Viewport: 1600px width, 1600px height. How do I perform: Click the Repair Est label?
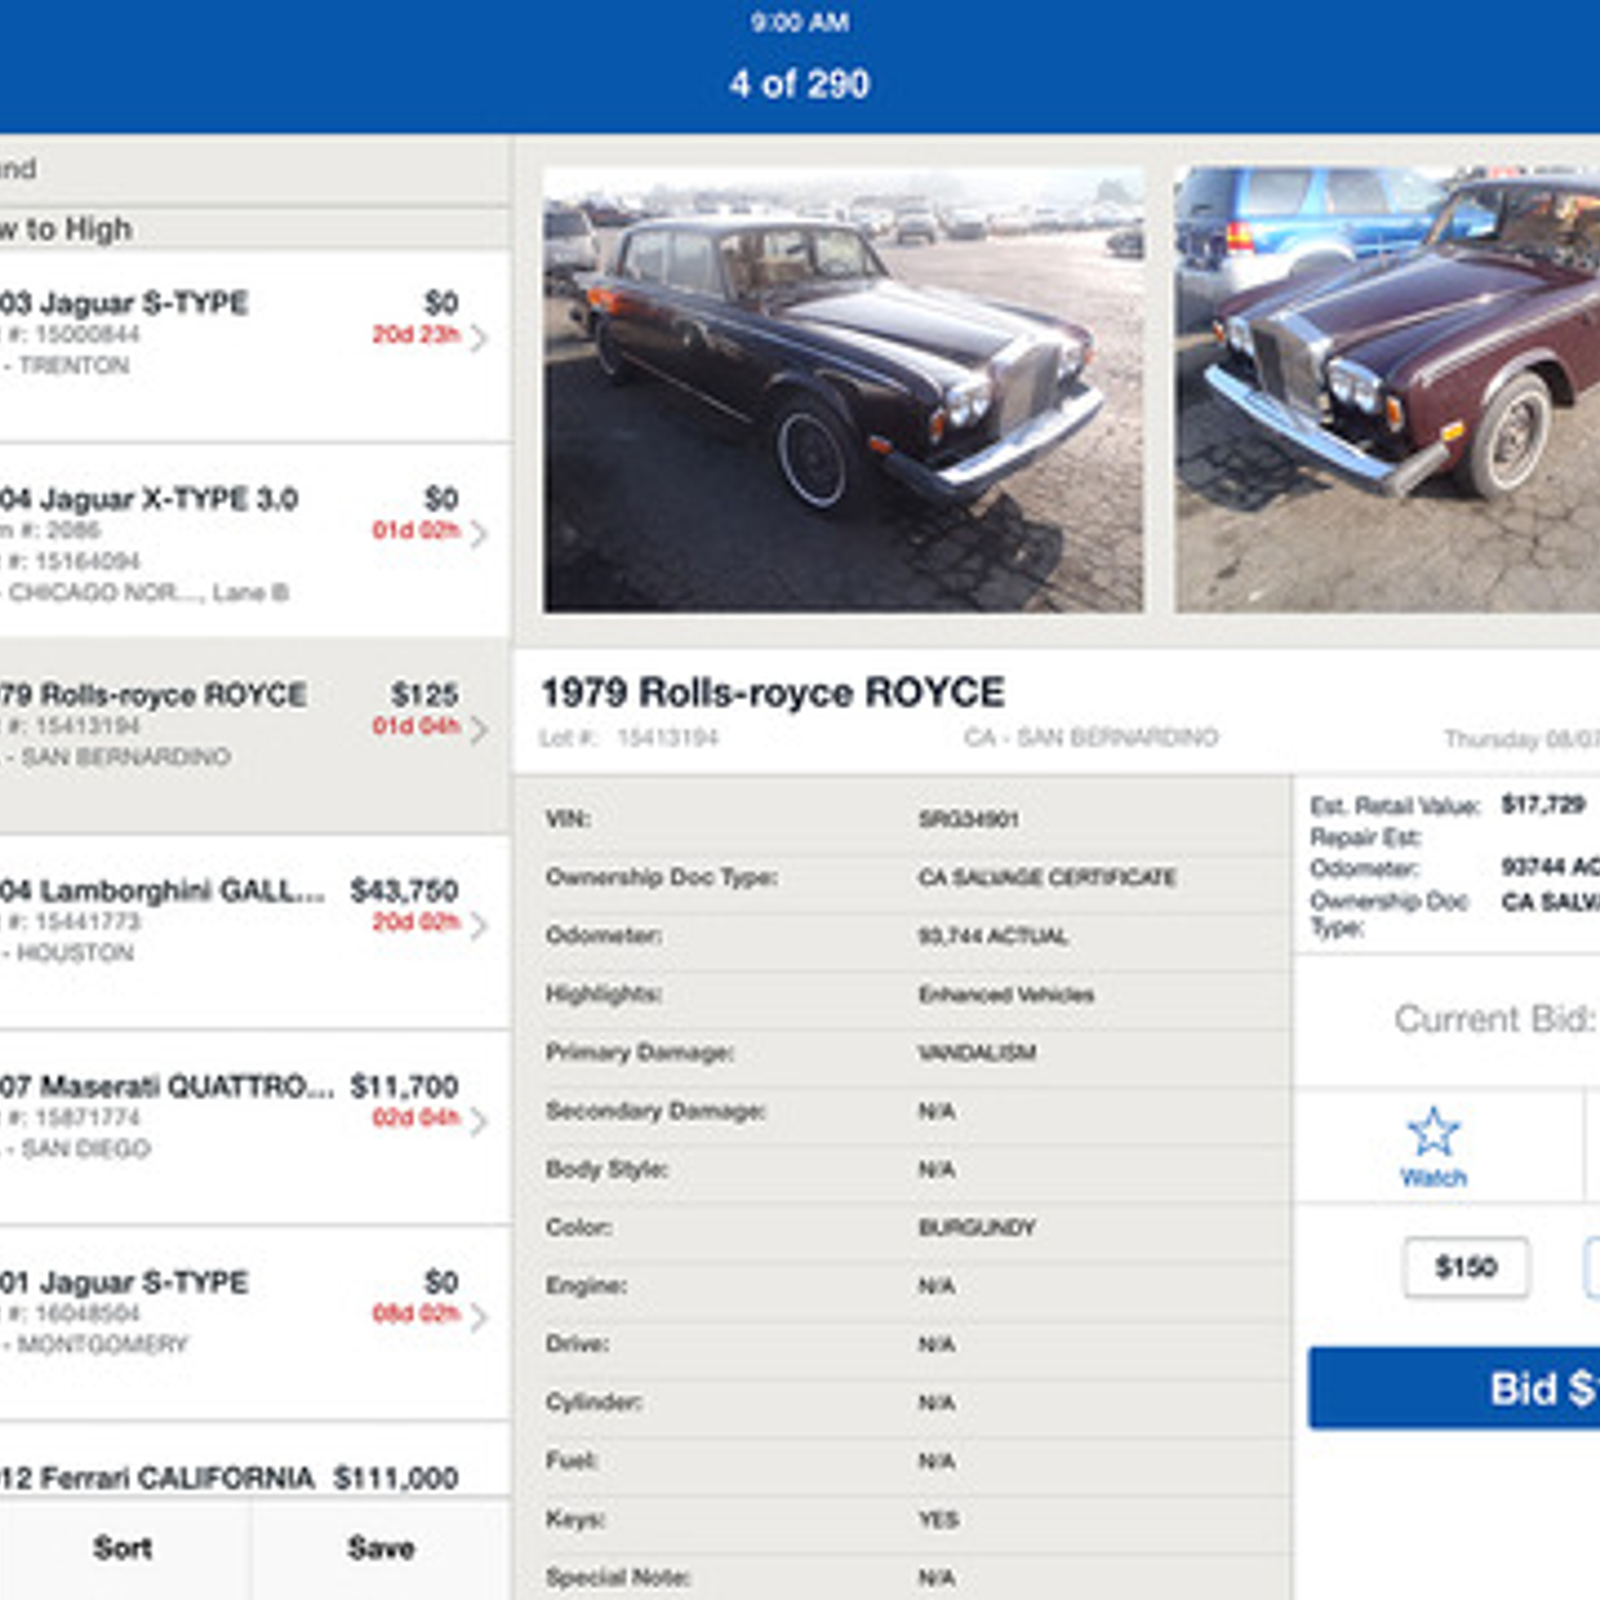1365,837
